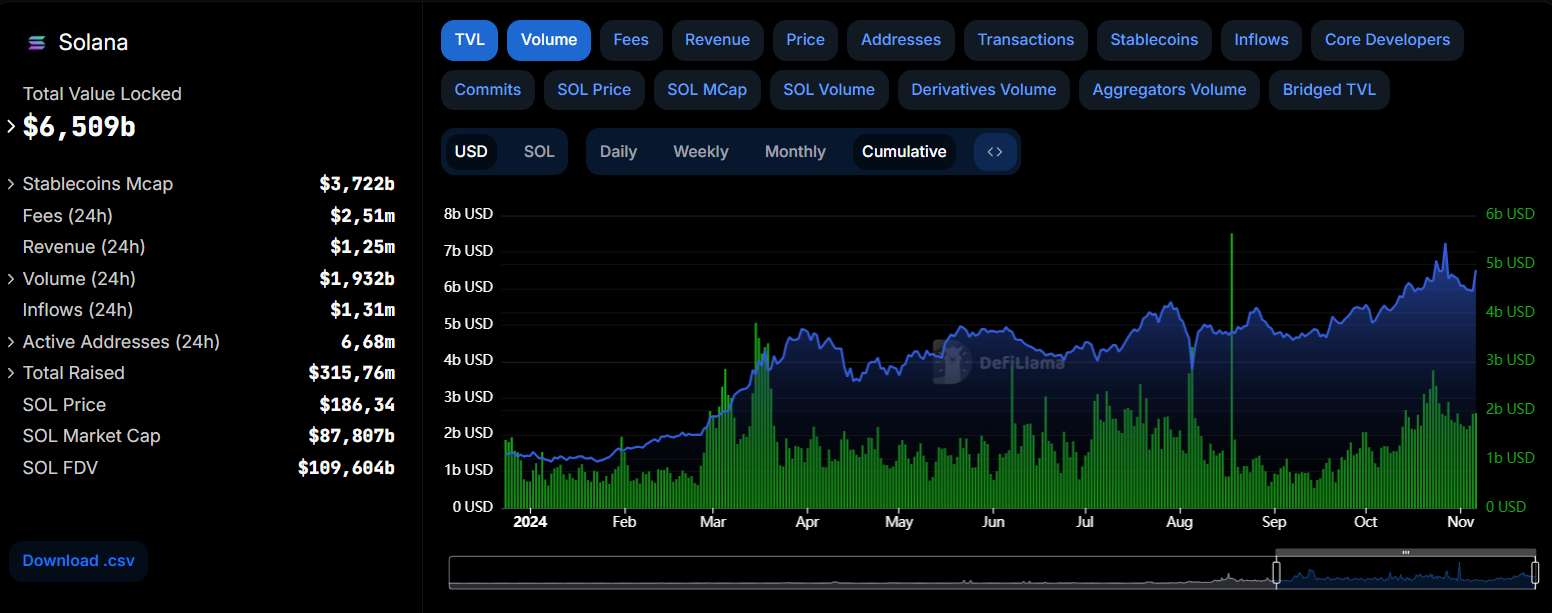Enable the Addresses chart series
The image size is (1552, 613).
901,40
